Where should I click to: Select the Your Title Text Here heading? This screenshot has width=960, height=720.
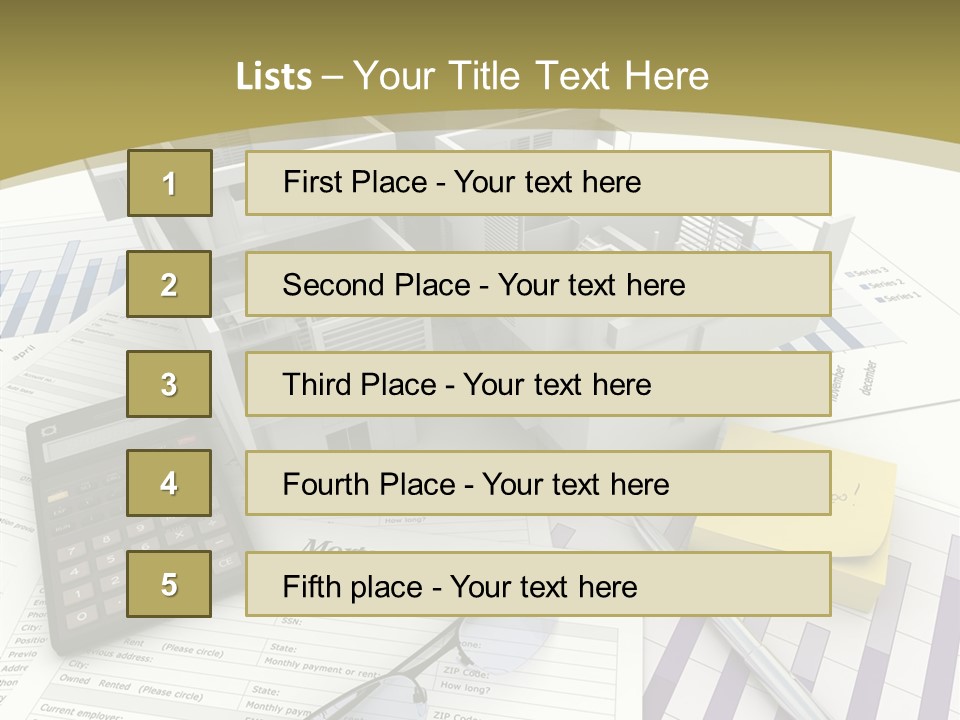[x=531, y=76]
